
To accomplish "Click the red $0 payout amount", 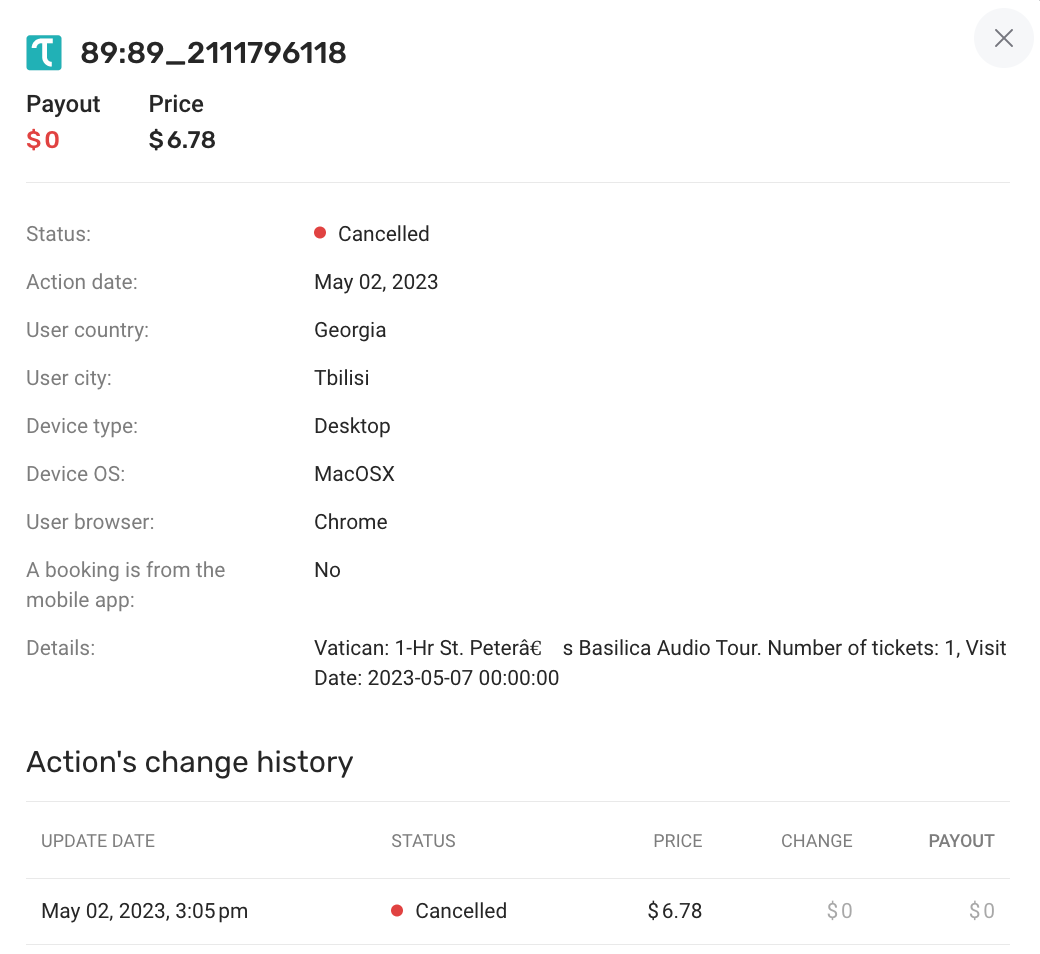I will click(43, 140).
